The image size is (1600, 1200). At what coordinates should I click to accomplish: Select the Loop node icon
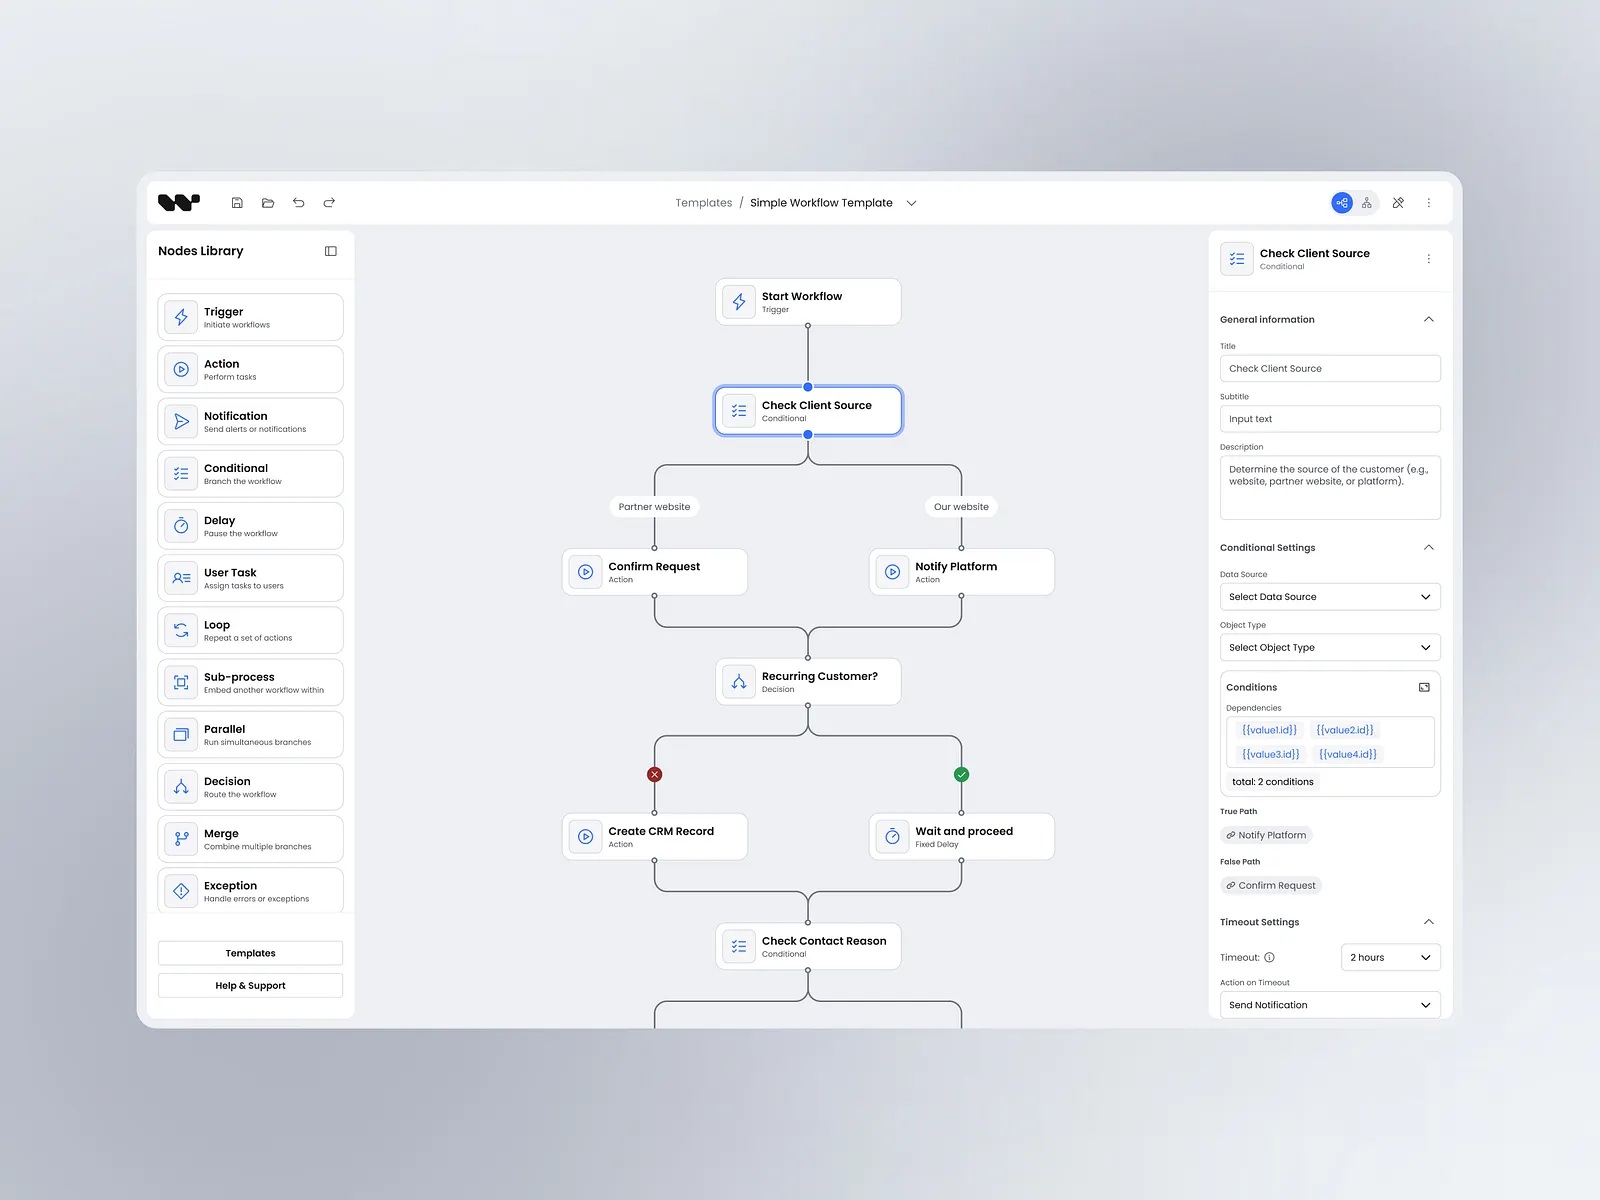[181, 630]
